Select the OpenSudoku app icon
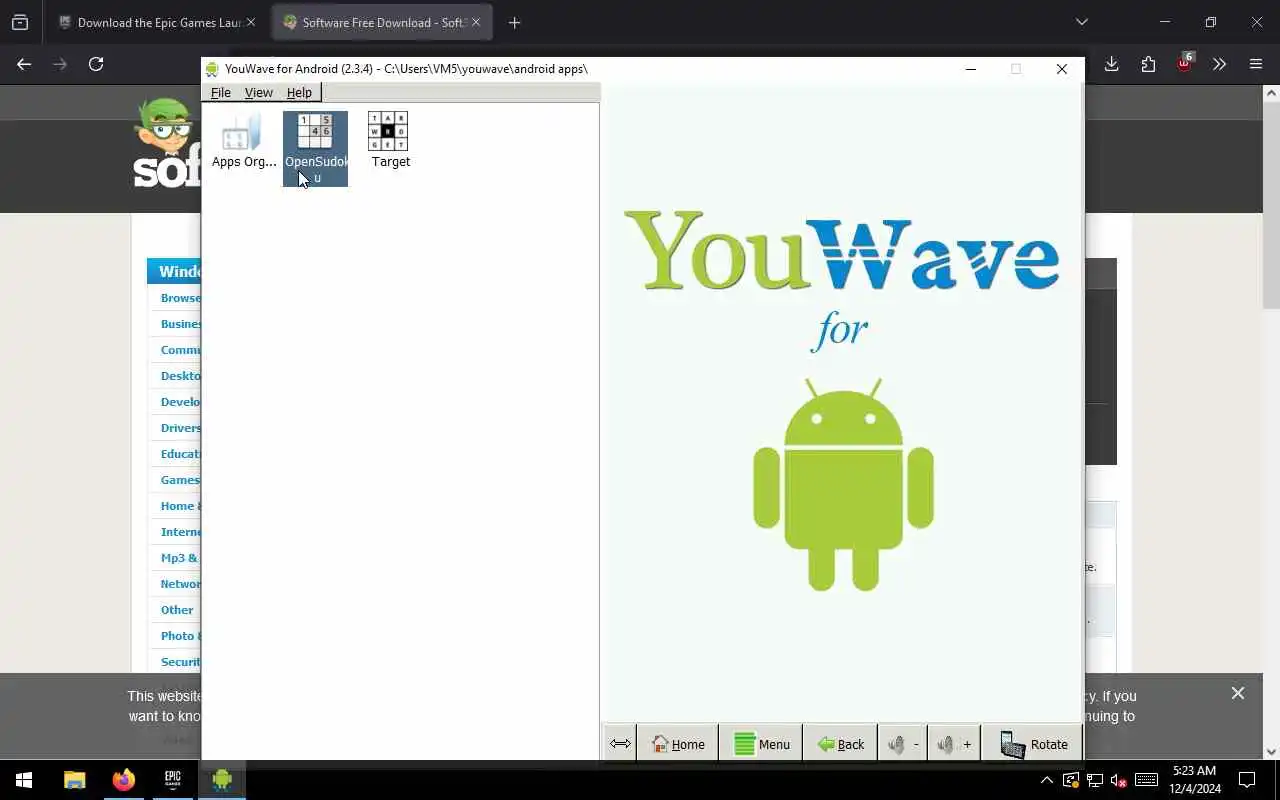 pyautogui.click(x=316, y=148)
